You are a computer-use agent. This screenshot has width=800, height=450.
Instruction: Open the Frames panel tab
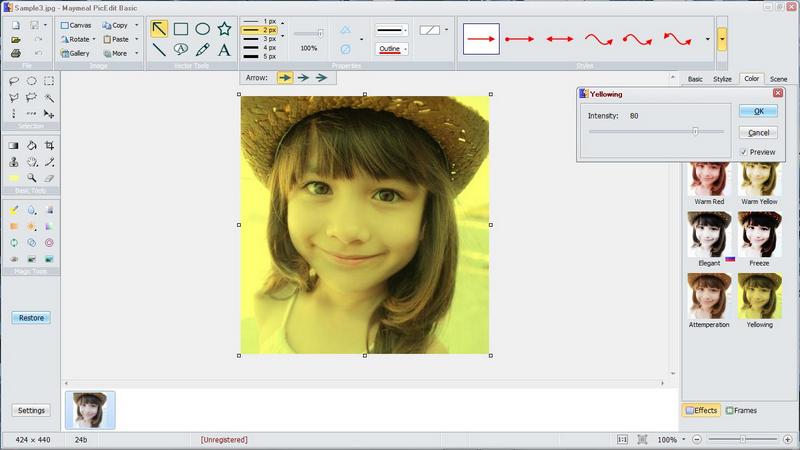(x=741, y=410)
